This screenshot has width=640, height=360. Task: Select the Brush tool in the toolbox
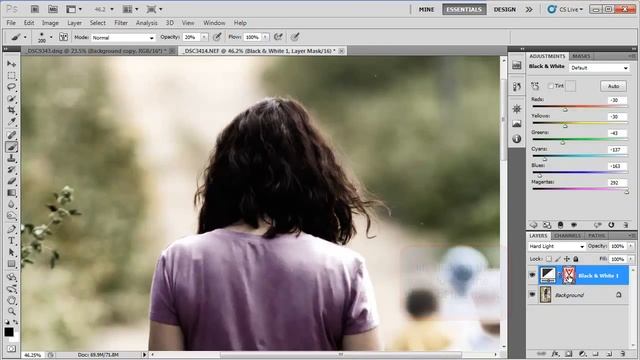click(11, 147)
